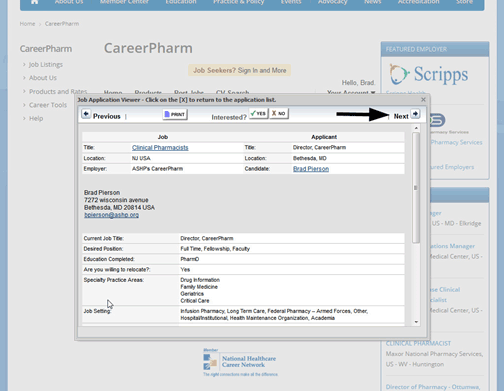The height and width of the screenshot is (391, 504).
Task: Click the Next text label
Action: tap(401, 116)
